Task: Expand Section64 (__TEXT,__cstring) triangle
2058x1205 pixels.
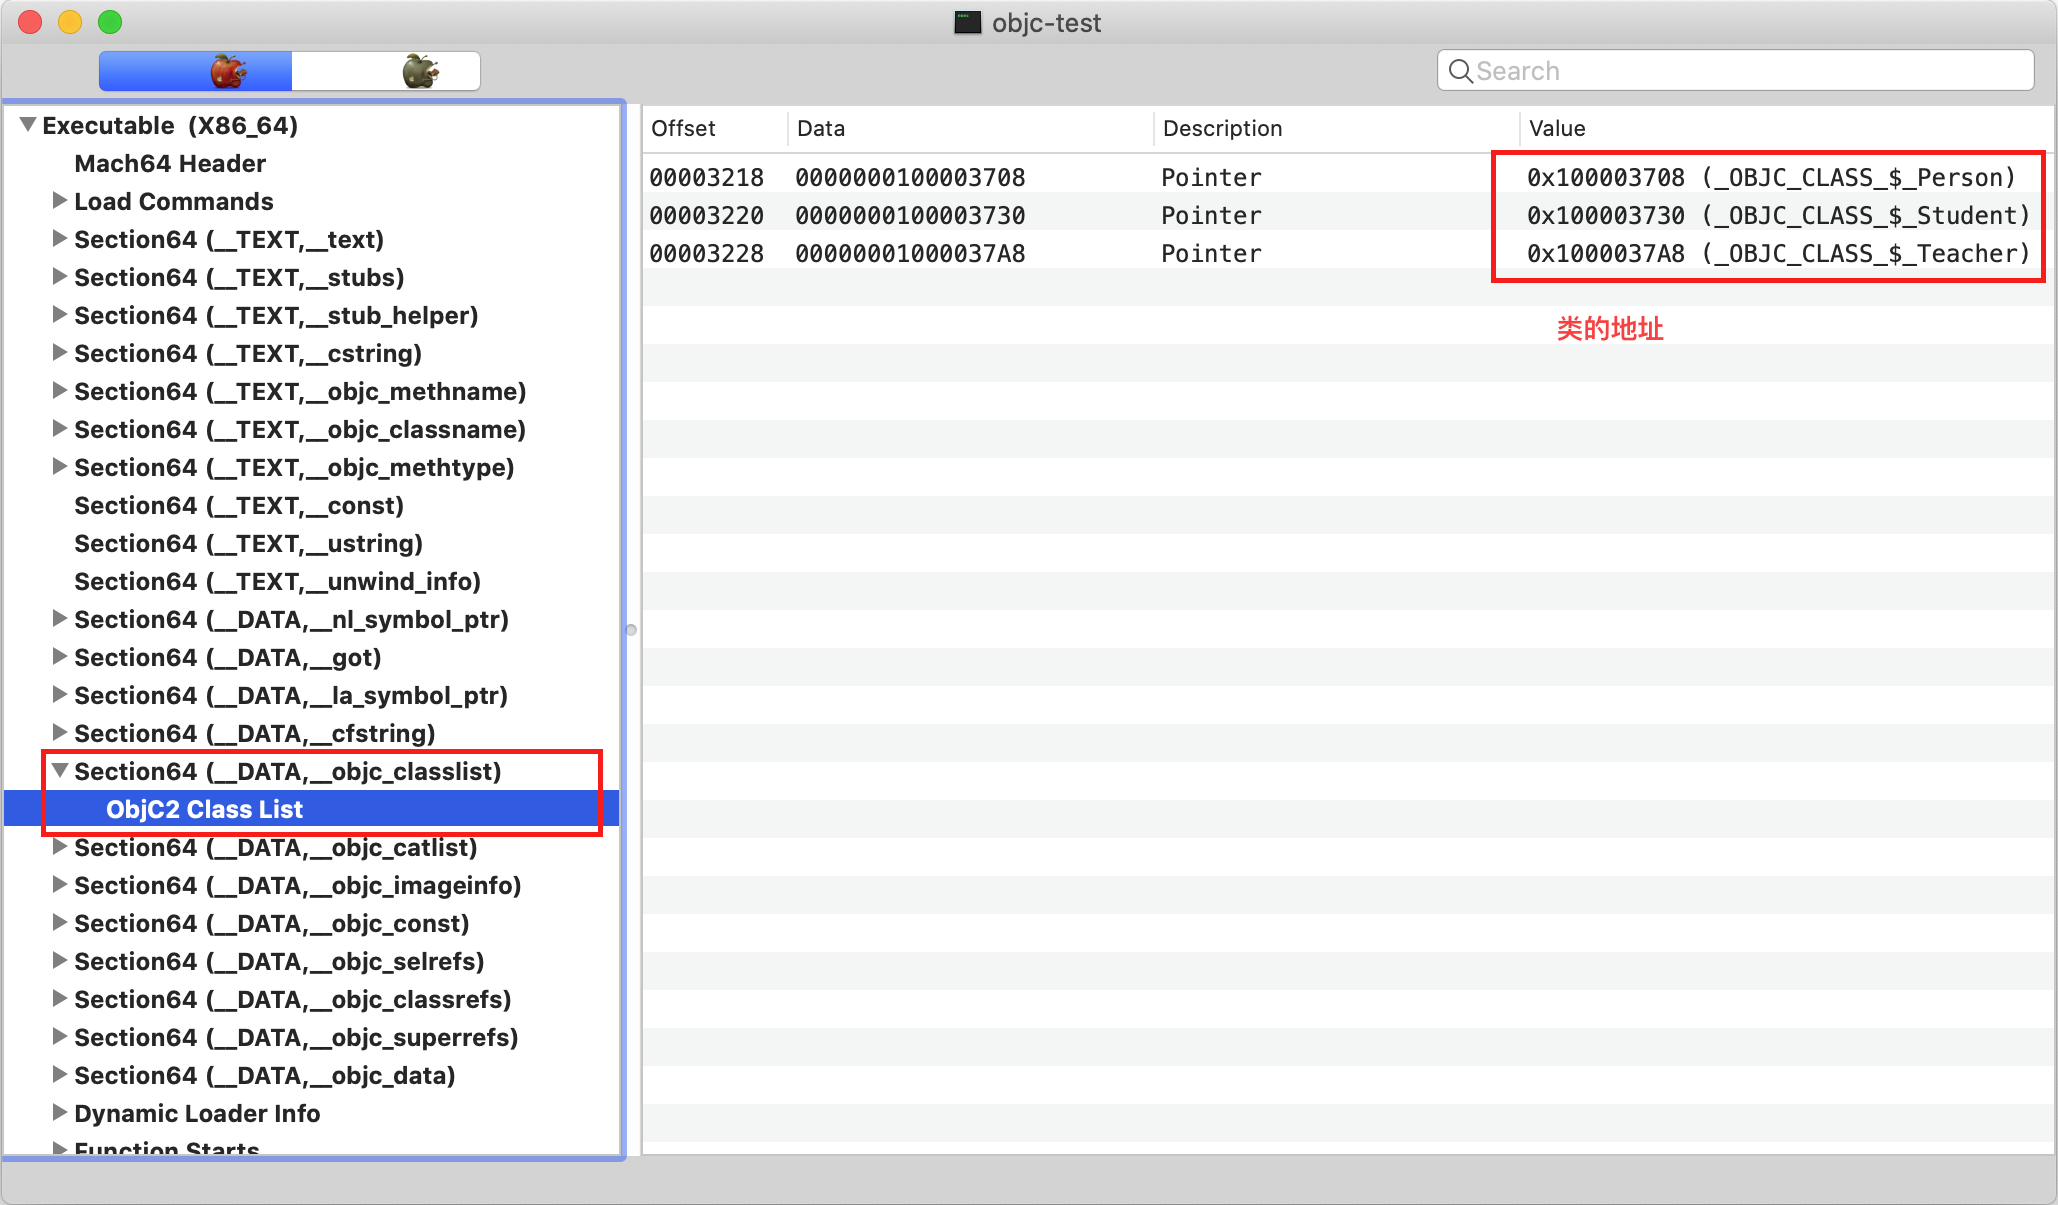Action: point(59,353)
